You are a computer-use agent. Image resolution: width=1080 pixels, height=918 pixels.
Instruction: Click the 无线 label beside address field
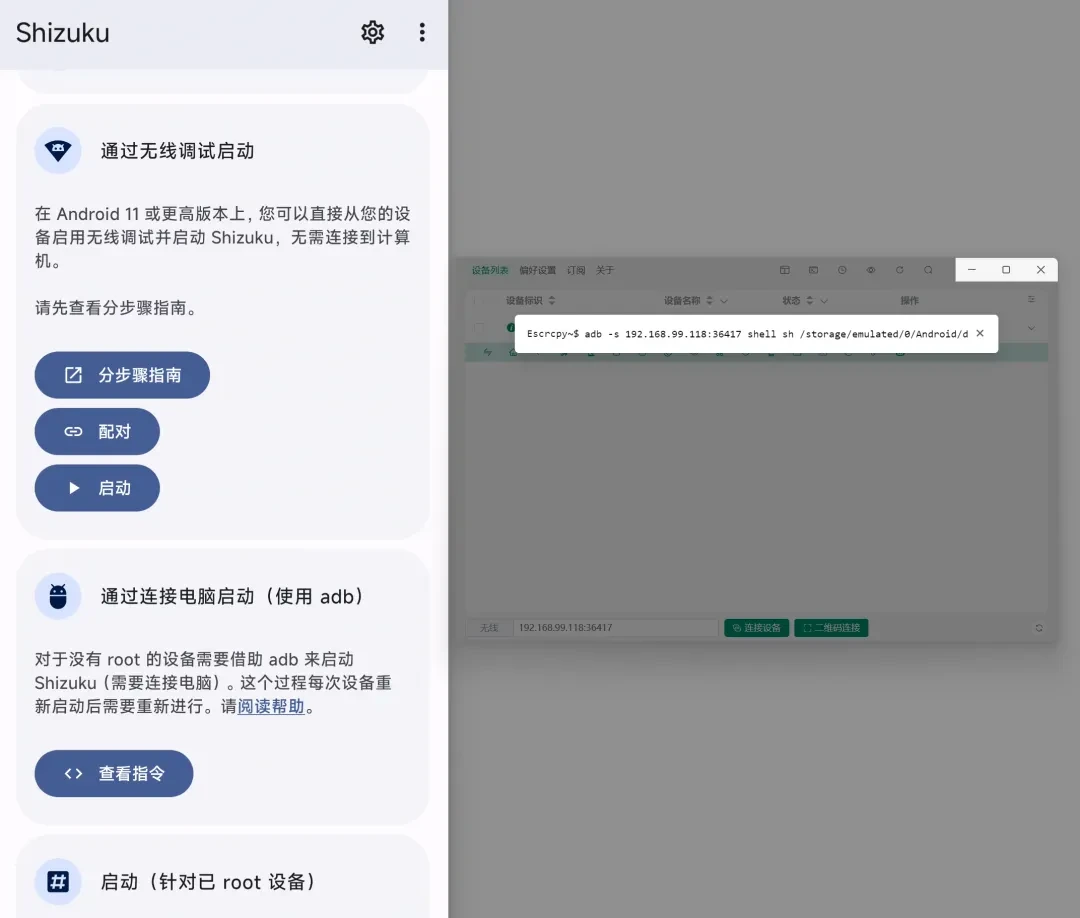pyautogui.click(x=489, y=627)
